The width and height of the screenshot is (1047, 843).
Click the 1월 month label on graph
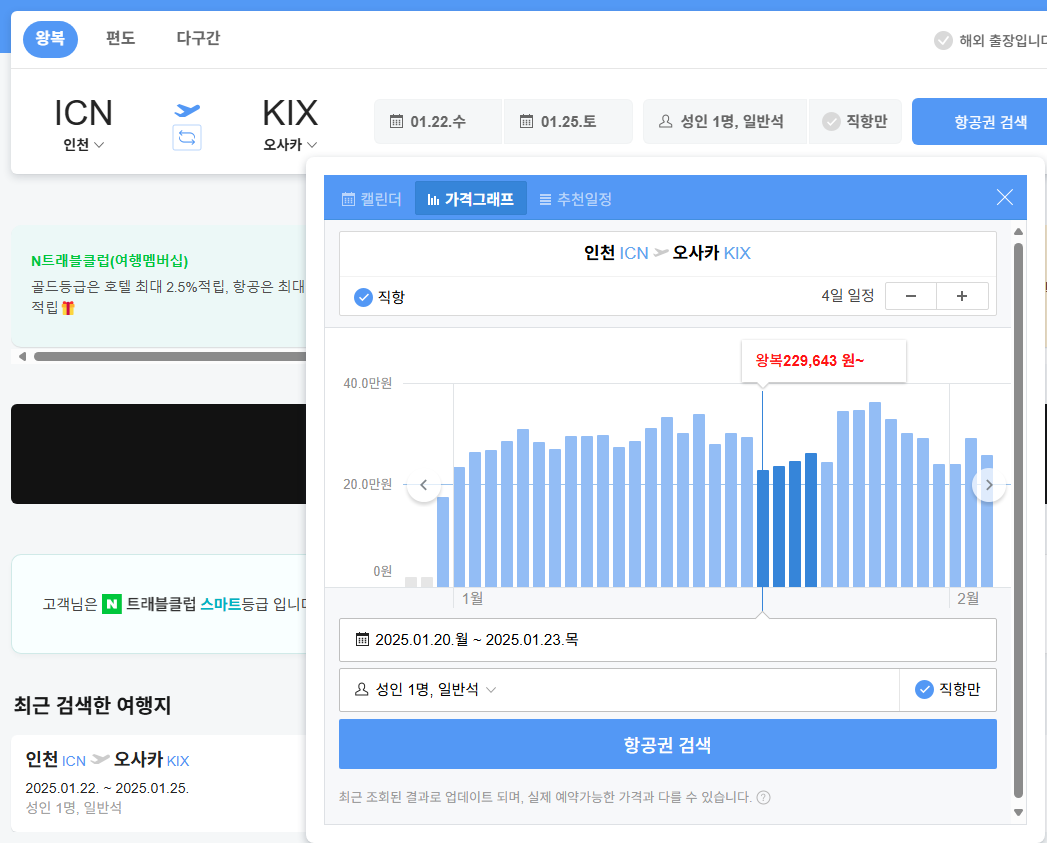pos(473,599)
